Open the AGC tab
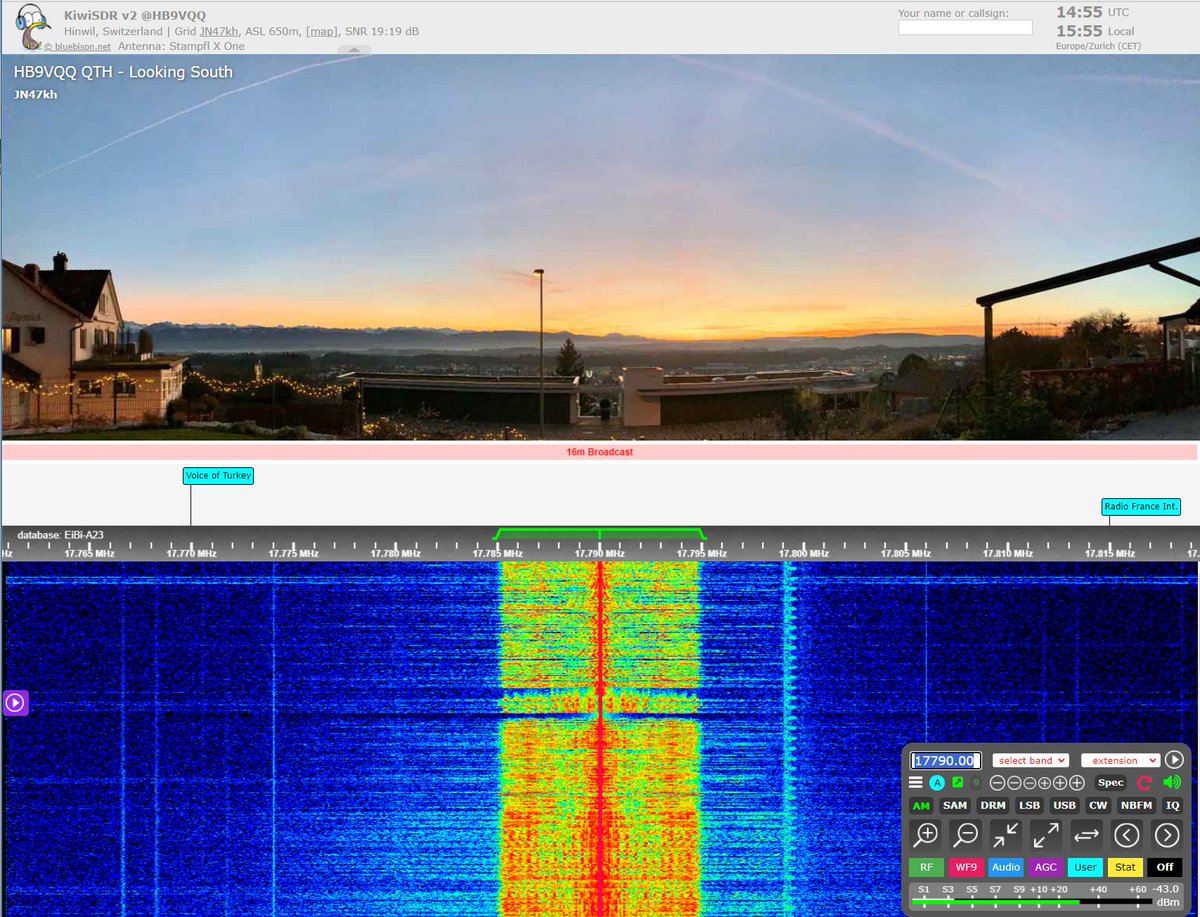Viewport: 1200px width, 917px height. click(x=1045, y=867)
